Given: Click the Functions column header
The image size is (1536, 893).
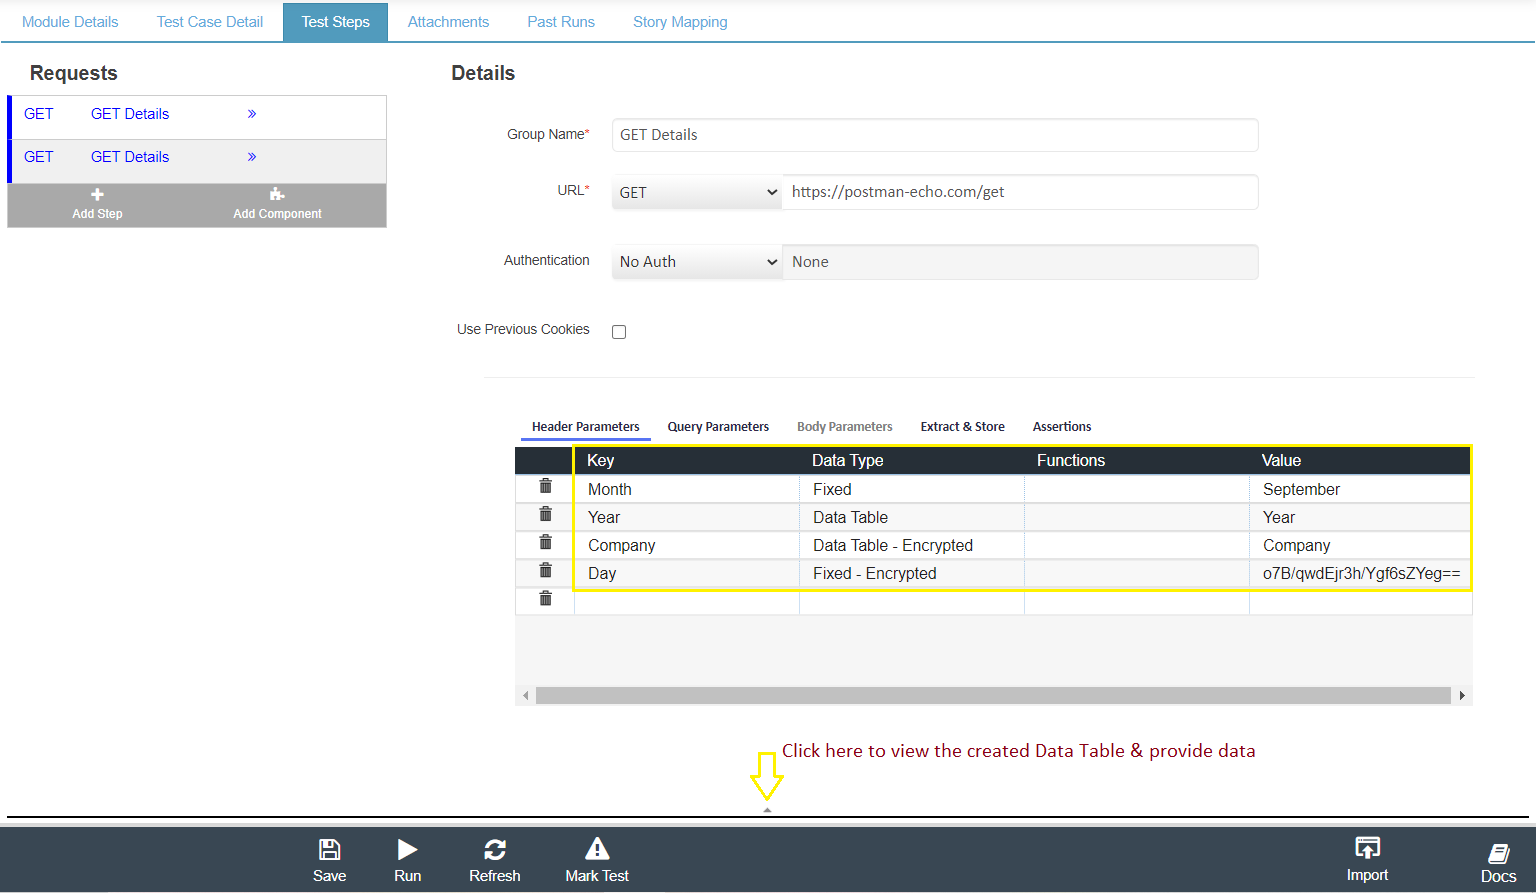Looking at the screenshot, I should click(1137, 460).
